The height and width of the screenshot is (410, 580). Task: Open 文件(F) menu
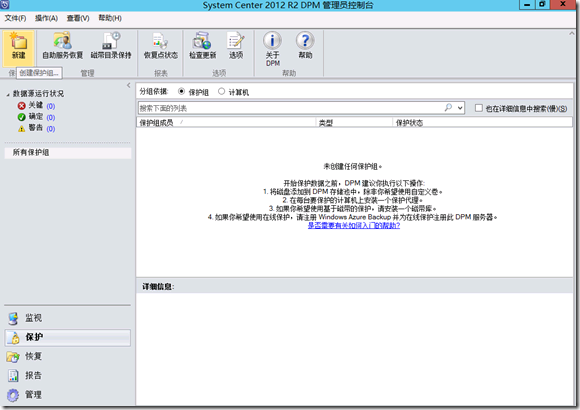15,18
